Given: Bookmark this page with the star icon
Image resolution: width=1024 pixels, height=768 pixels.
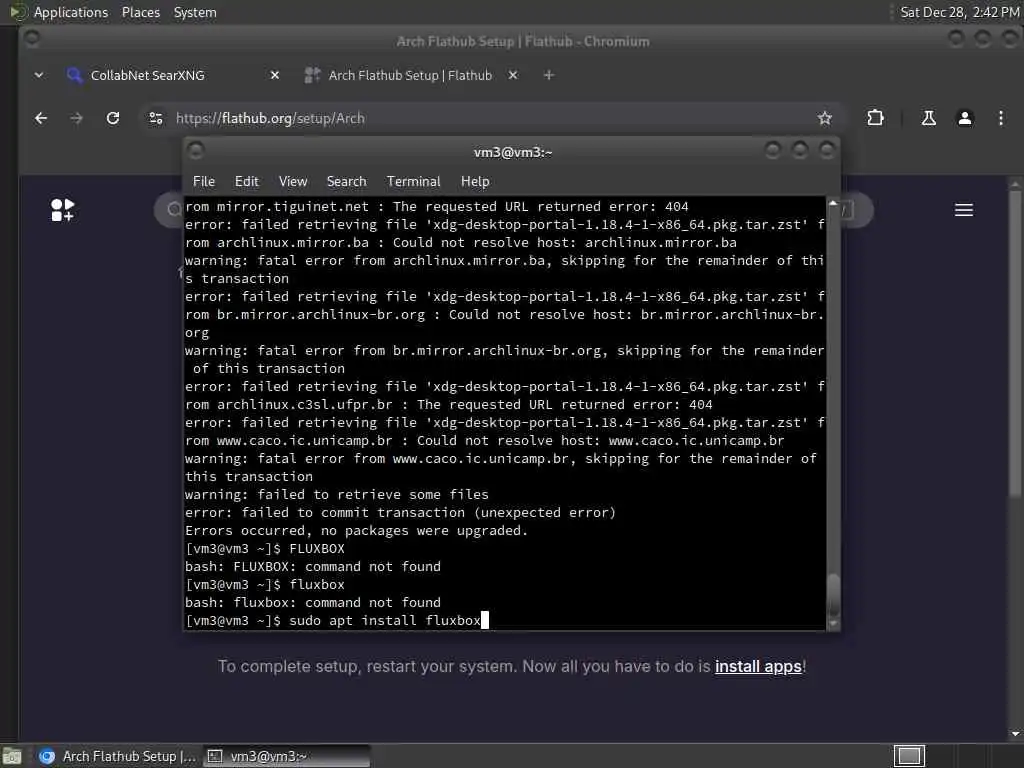Looking at the screenshot, I should (x=825, y=118).
